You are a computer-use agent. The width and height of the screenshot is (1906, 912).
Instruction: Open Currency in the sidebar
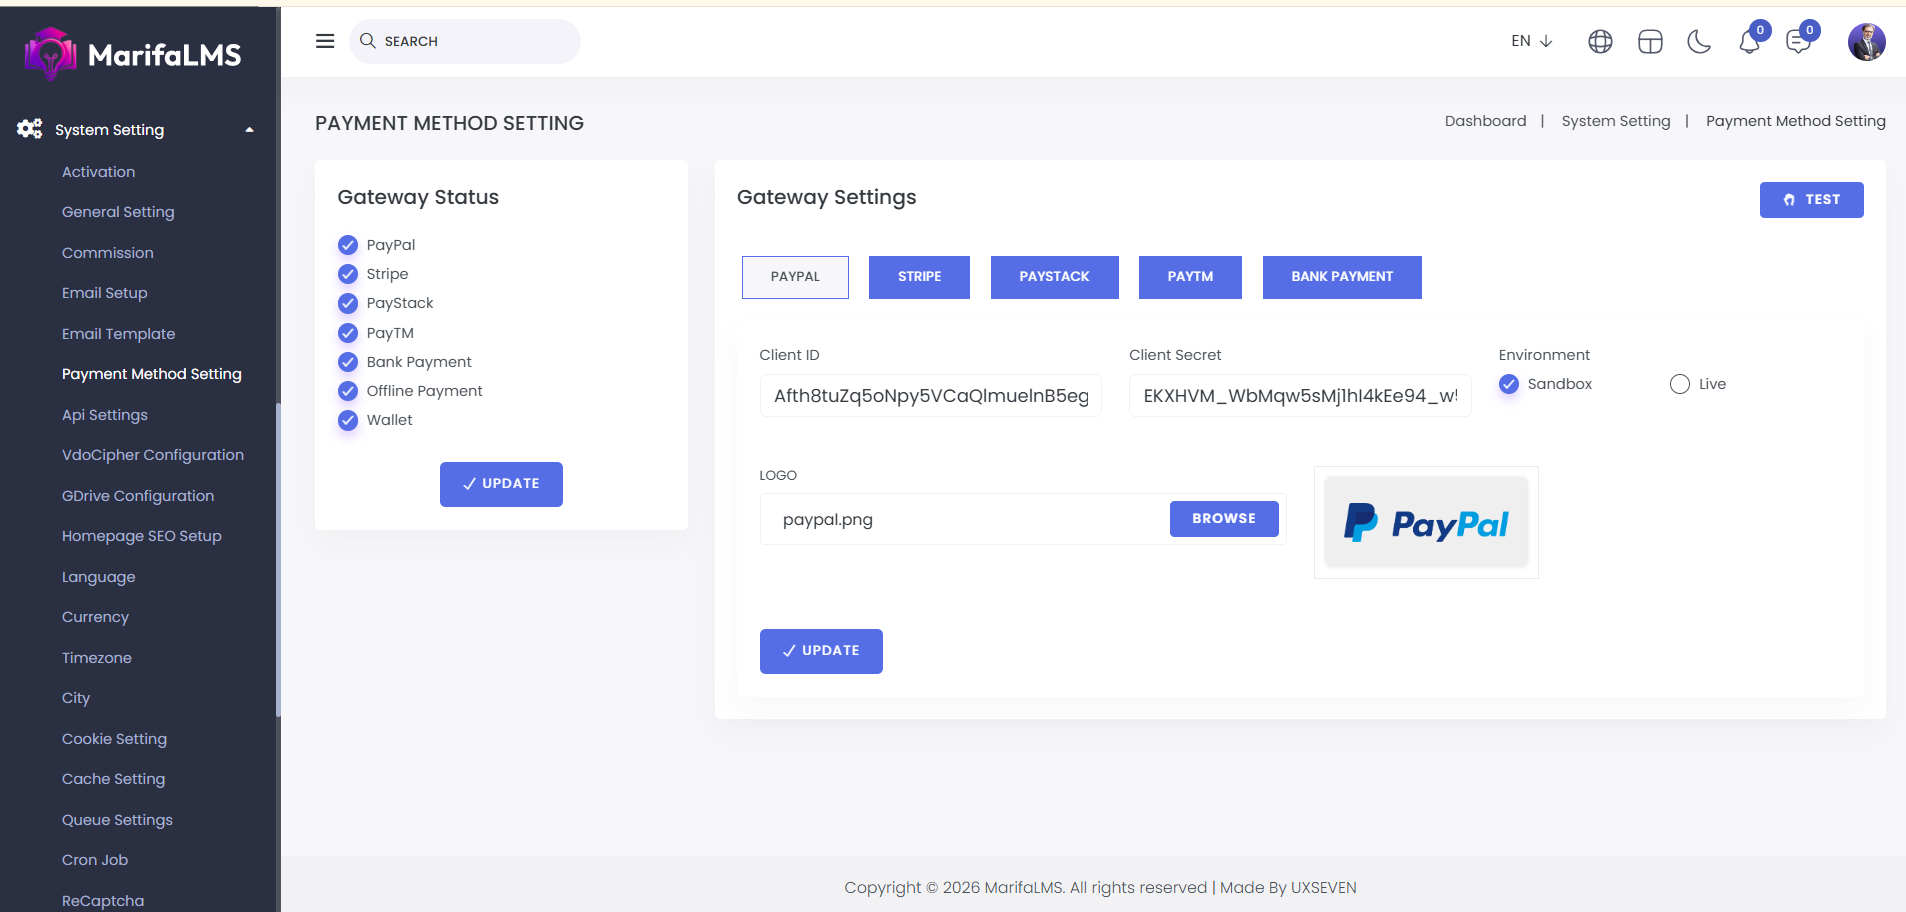click(95, 617)
